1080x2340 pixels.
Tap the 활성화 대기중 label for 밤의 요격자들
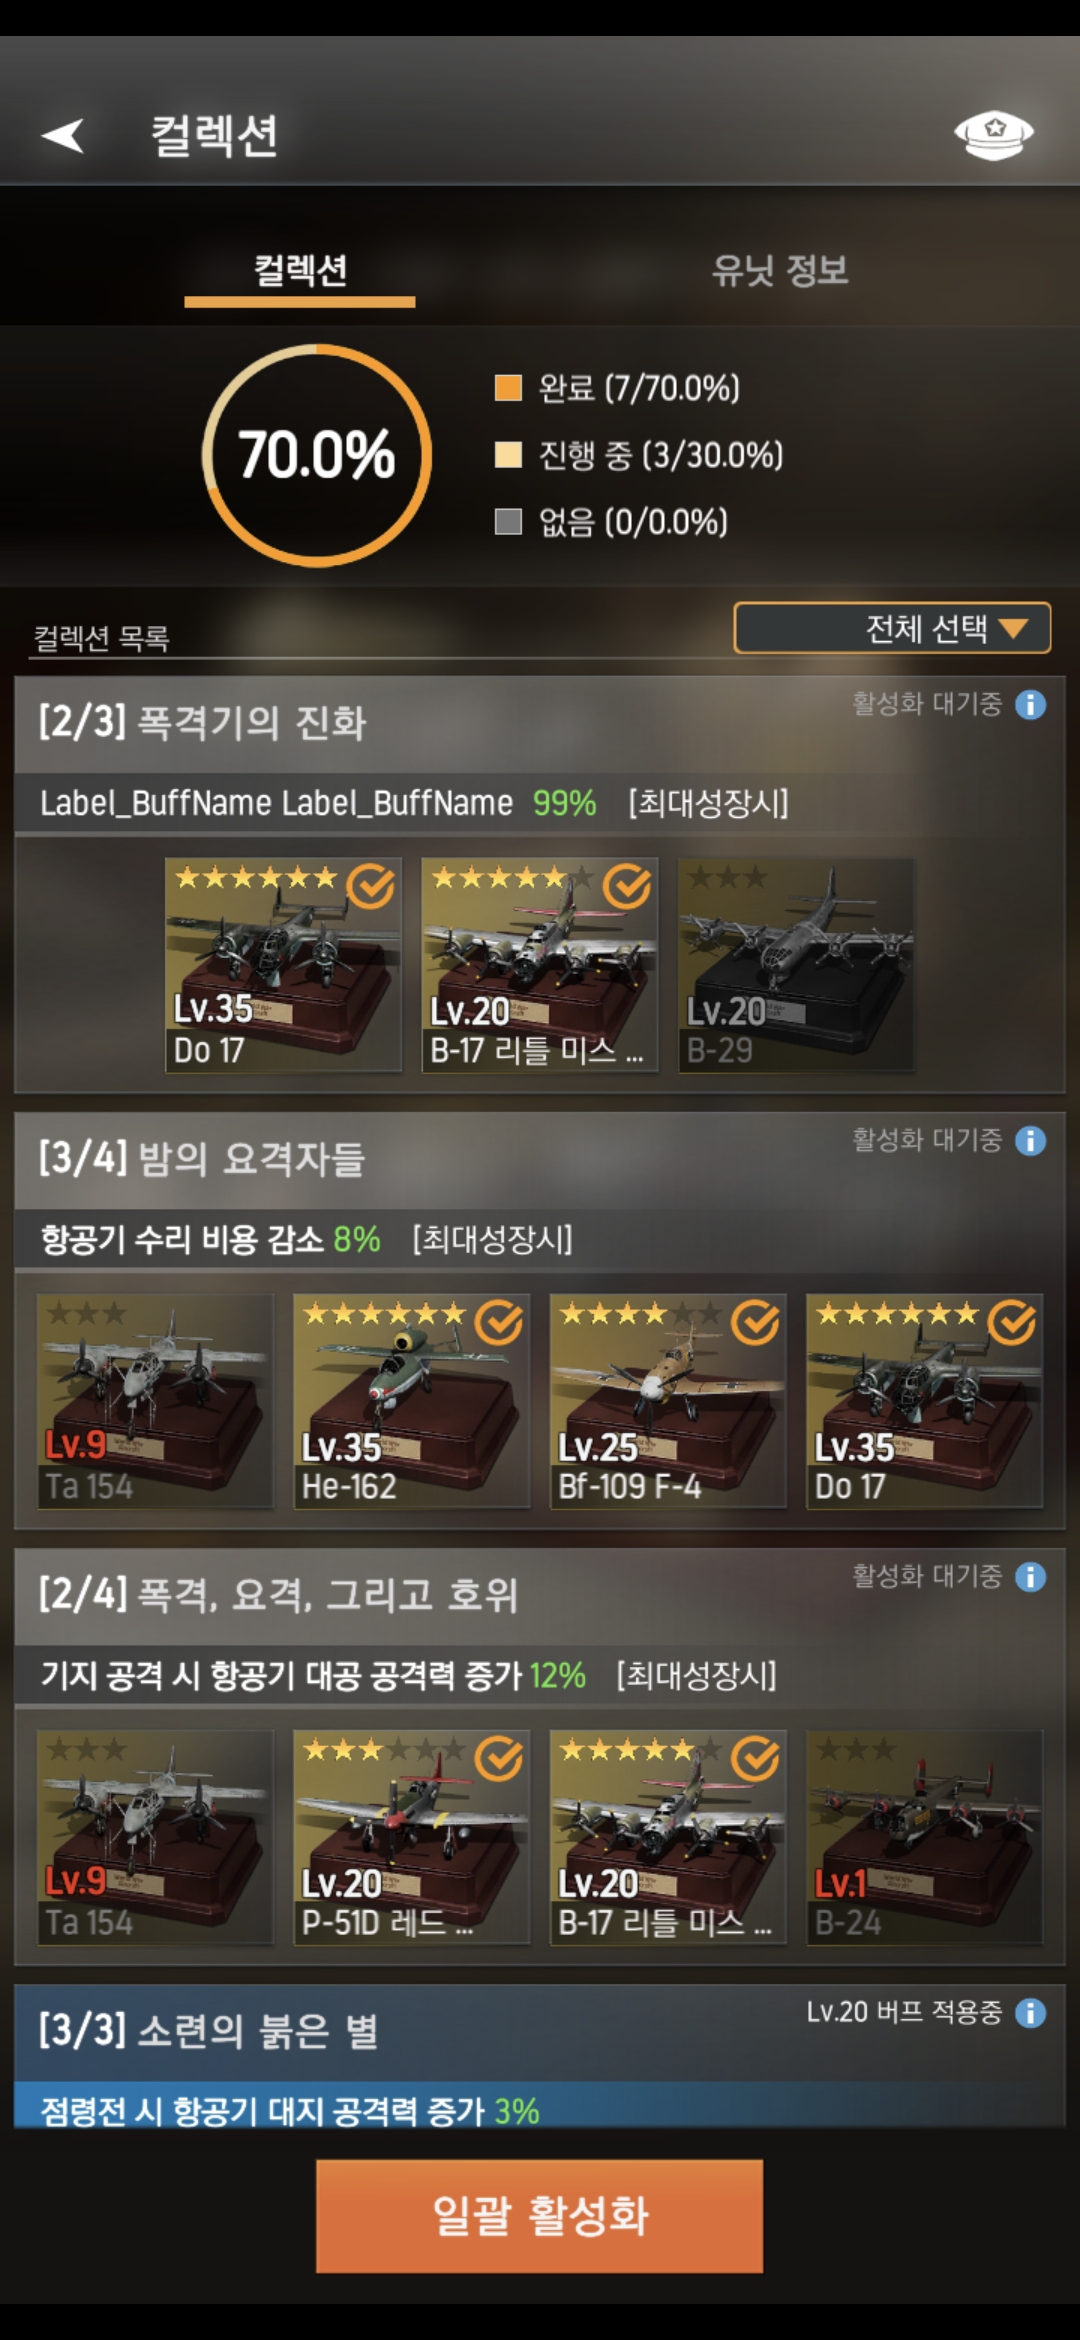(x=927, y=1140)
